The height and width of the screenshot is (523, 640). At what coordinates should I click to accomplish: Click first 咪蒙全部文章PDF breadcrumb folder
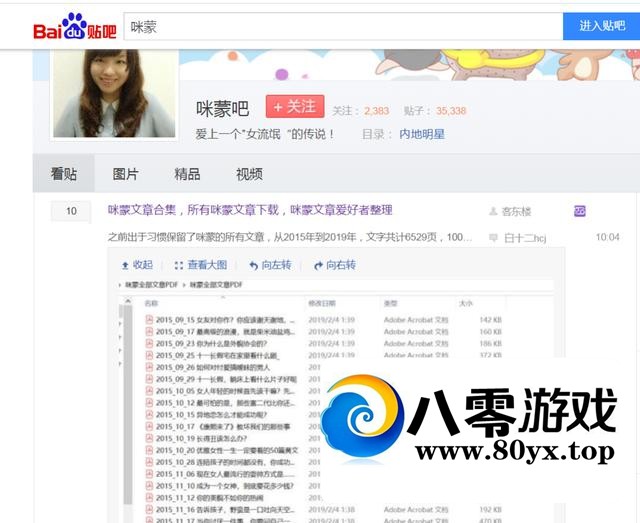pyautogui.click(x=151, y=285)
